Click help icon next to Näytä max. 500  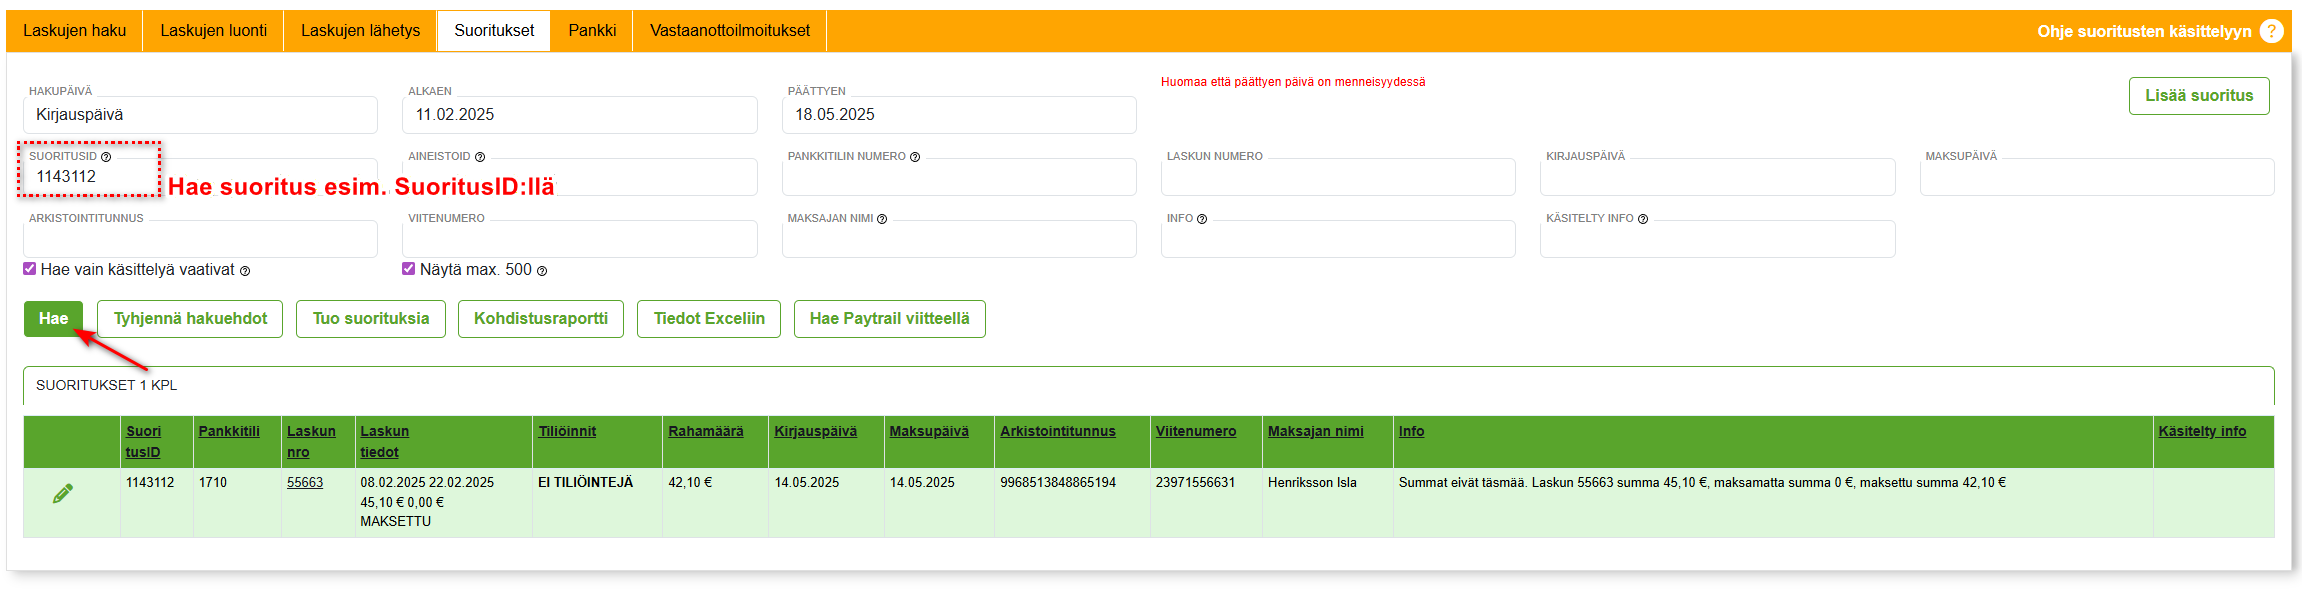(542, 271)
